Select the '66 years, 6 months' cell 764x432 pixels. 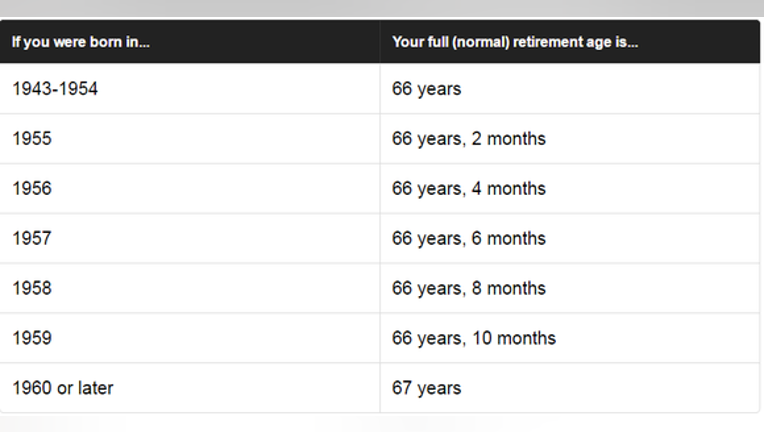coord(570,239)
